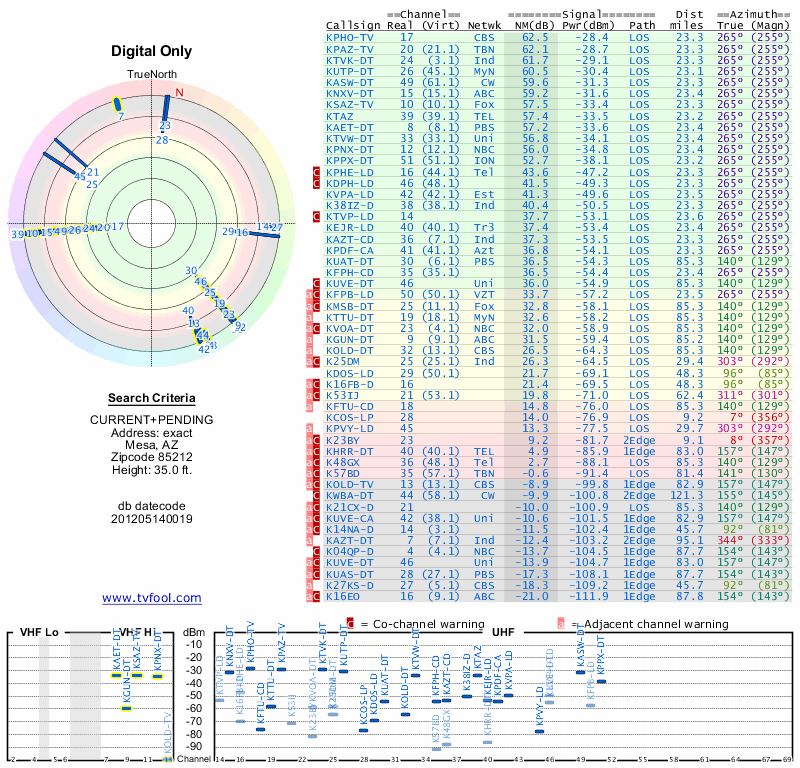Click the db datecode 201205140019 value

pos(152,519)
